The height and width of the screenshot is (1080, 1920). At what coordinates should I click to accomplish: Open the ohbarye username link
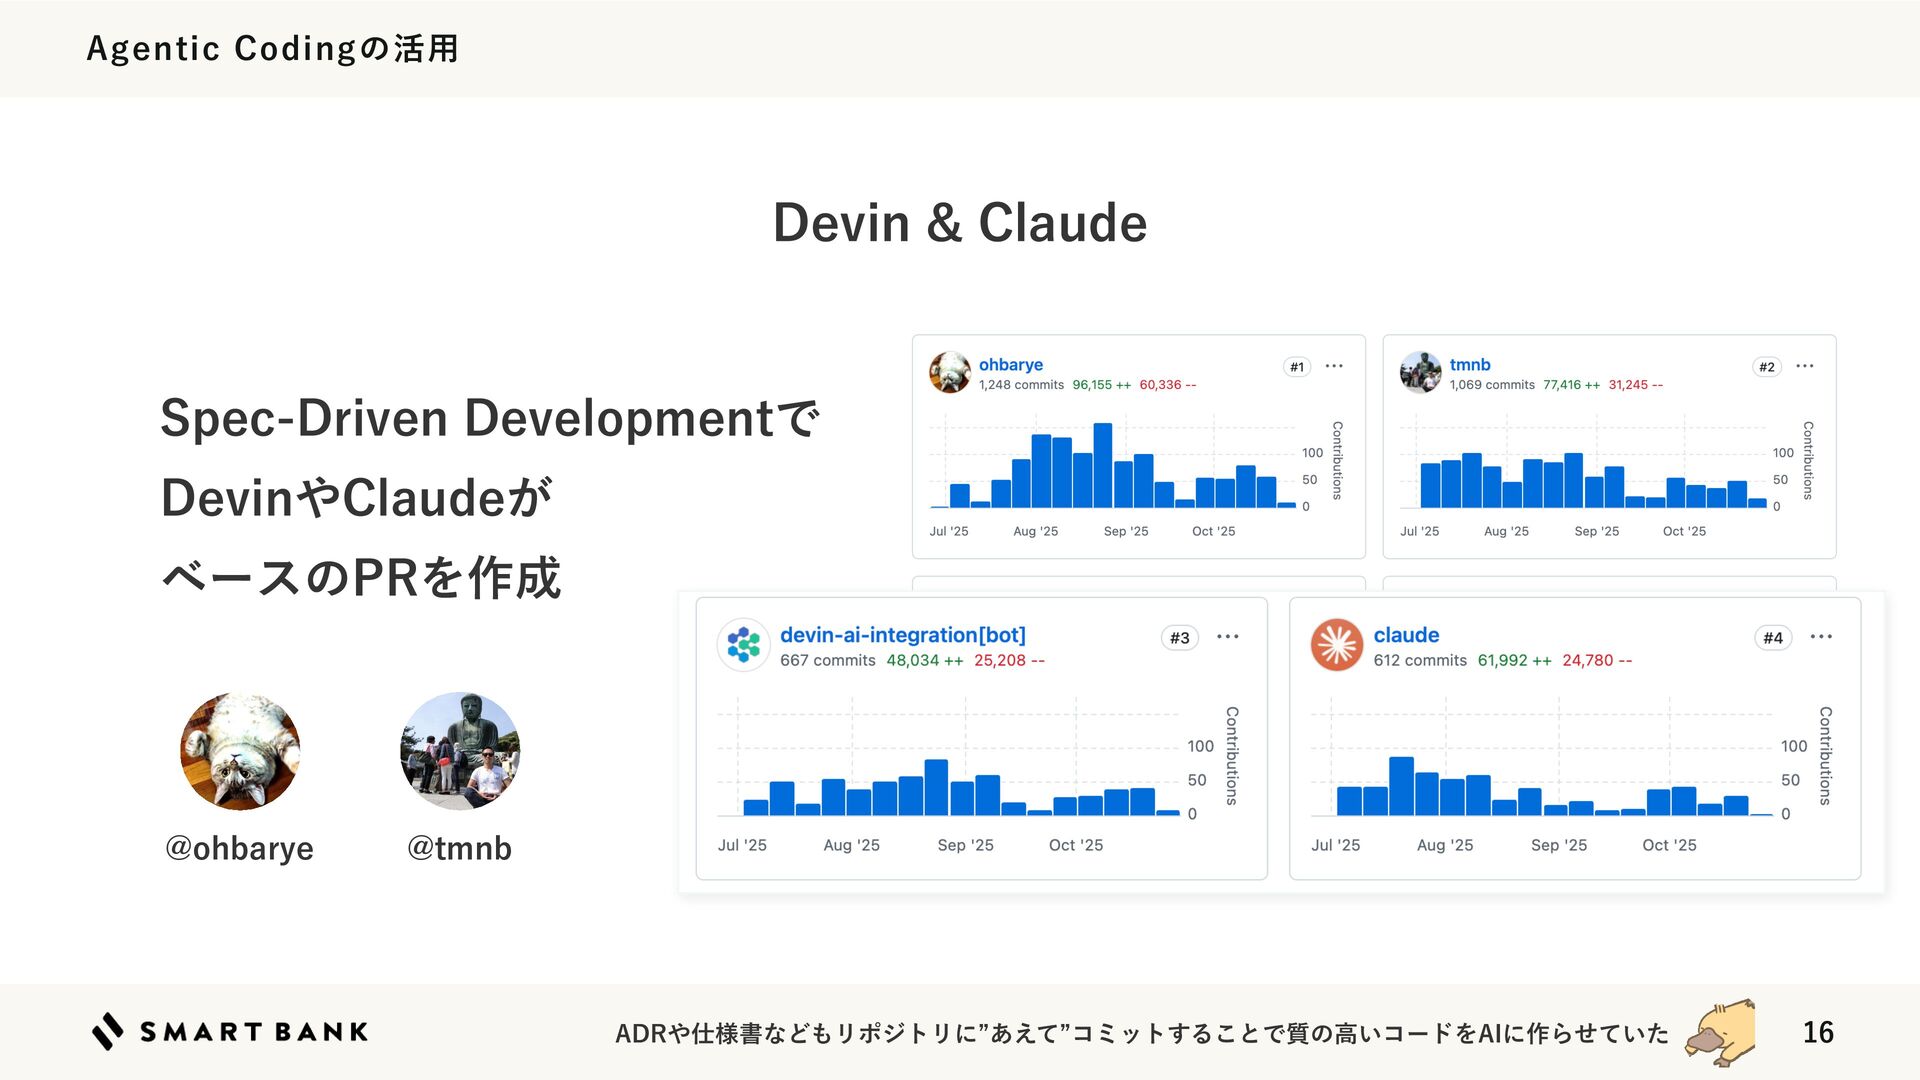(x=1010, y=365)
